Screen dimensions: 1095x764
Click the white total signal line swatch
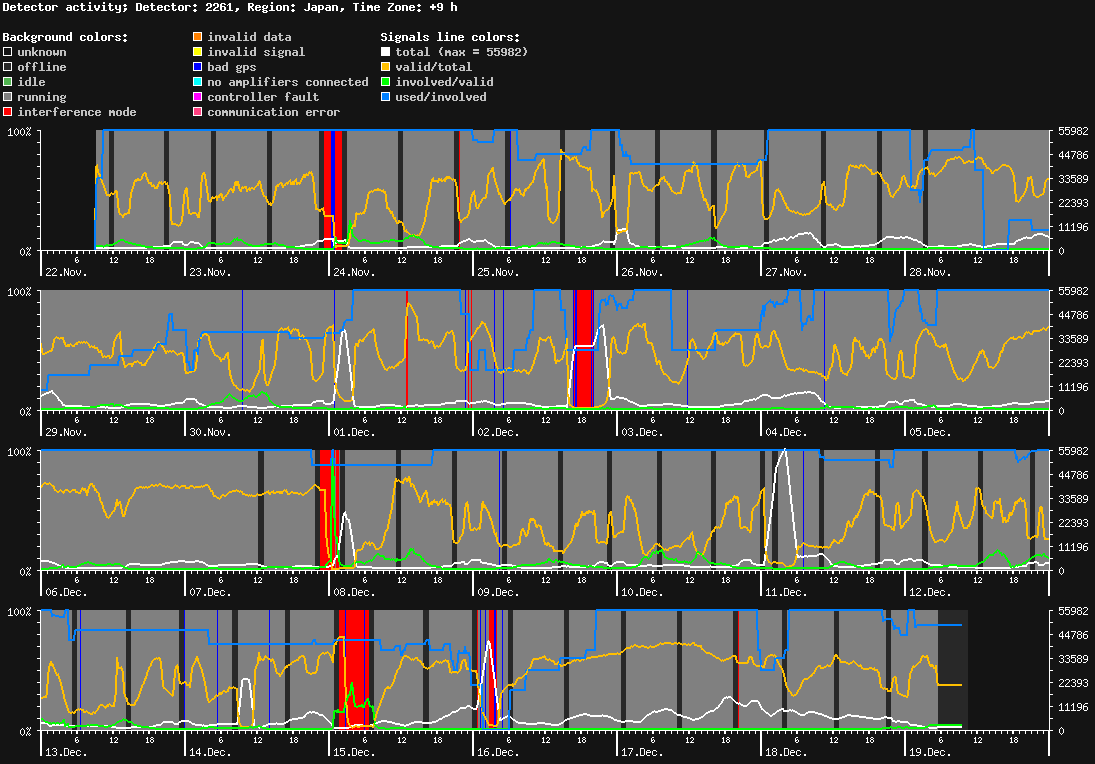(x=386, y=52)
